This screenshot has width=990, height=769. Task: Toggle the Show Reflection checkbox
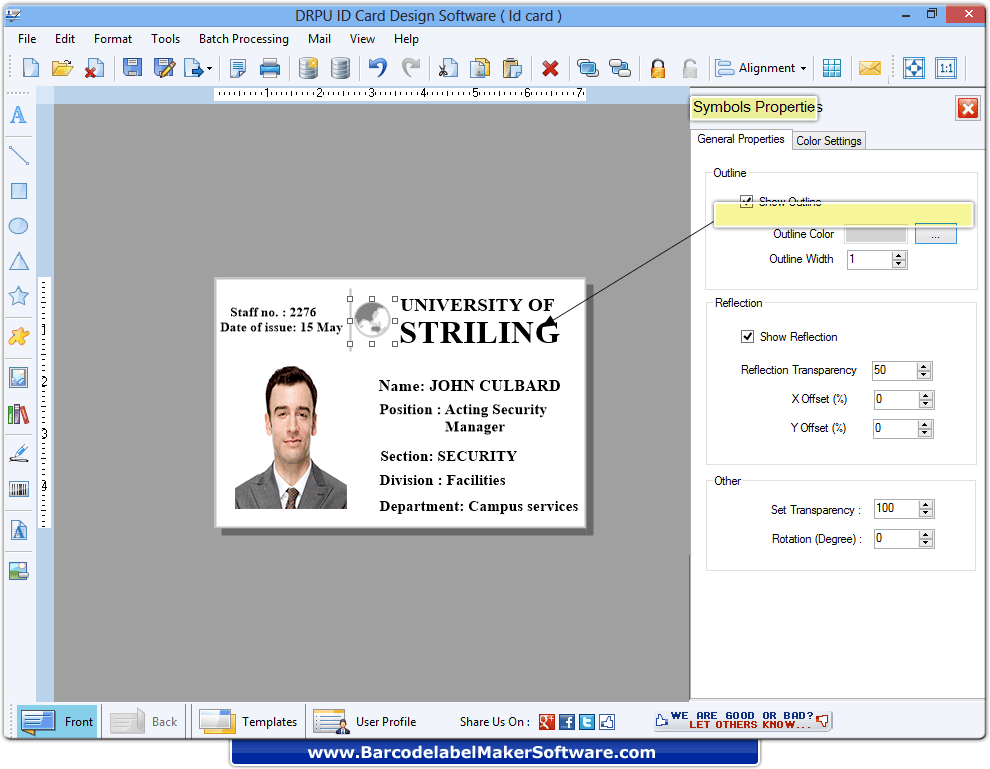pyautogui.click(x=747, y=337)
